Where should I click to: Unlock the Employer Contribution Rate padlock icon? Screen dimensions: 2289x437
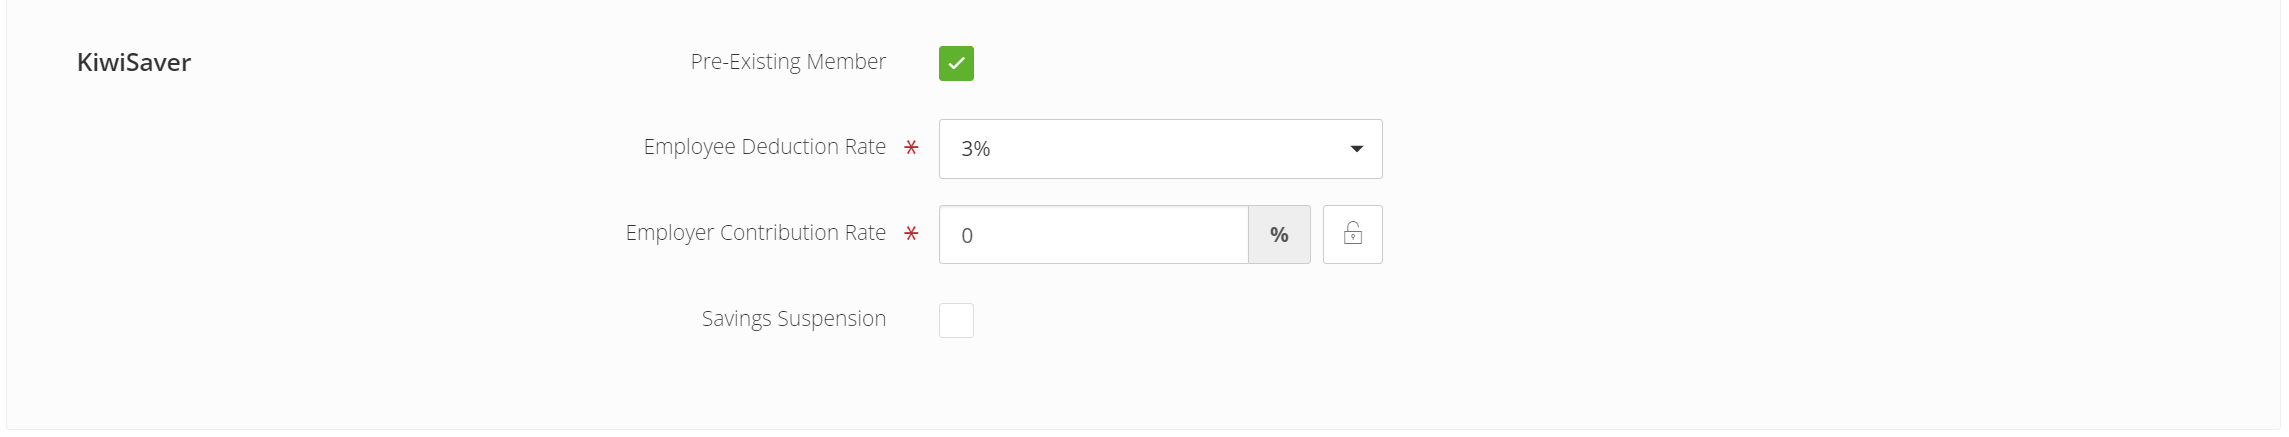click(1352, 234)
